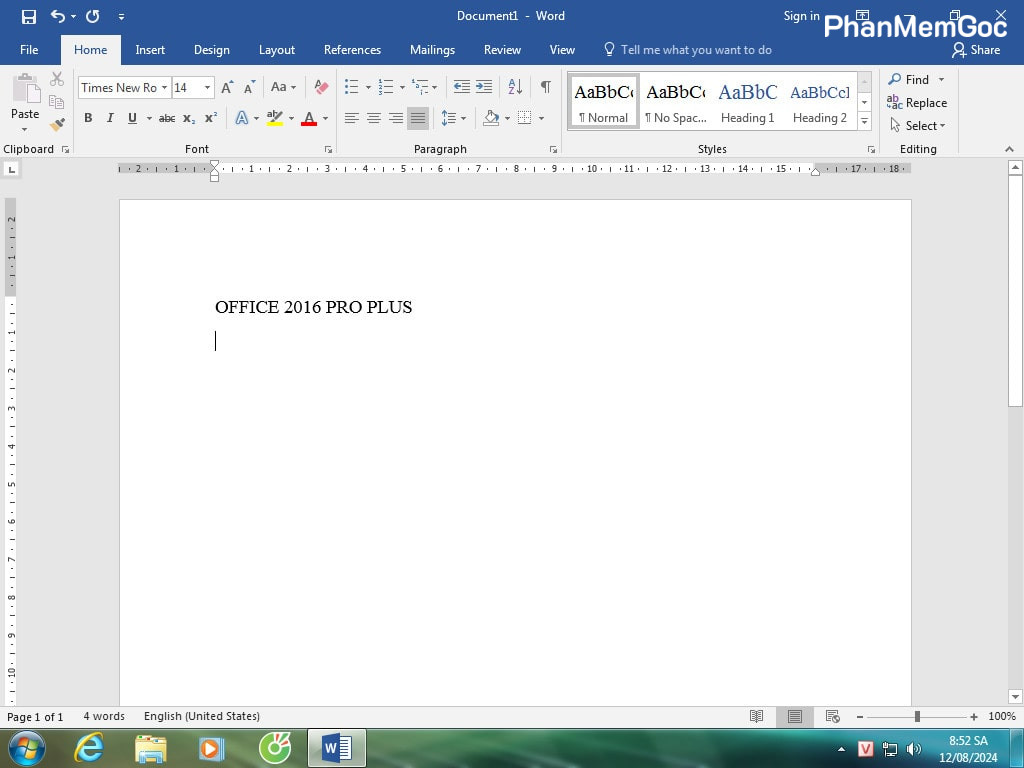Open the font size dropdown
Screen dimensions: 1024x768
pos(207,88)
